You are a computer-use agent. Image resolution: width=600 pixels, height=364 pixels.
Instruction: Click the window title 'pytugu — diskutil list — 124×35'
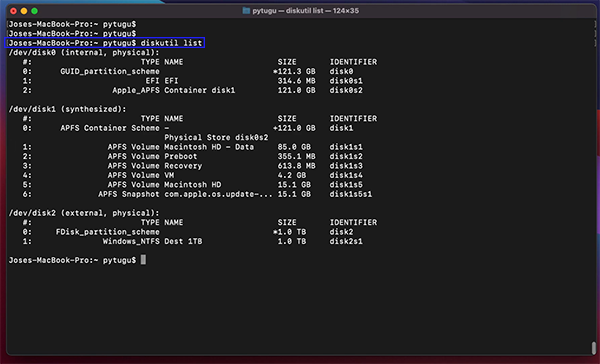pyautogui.click(x=305, y=11)
